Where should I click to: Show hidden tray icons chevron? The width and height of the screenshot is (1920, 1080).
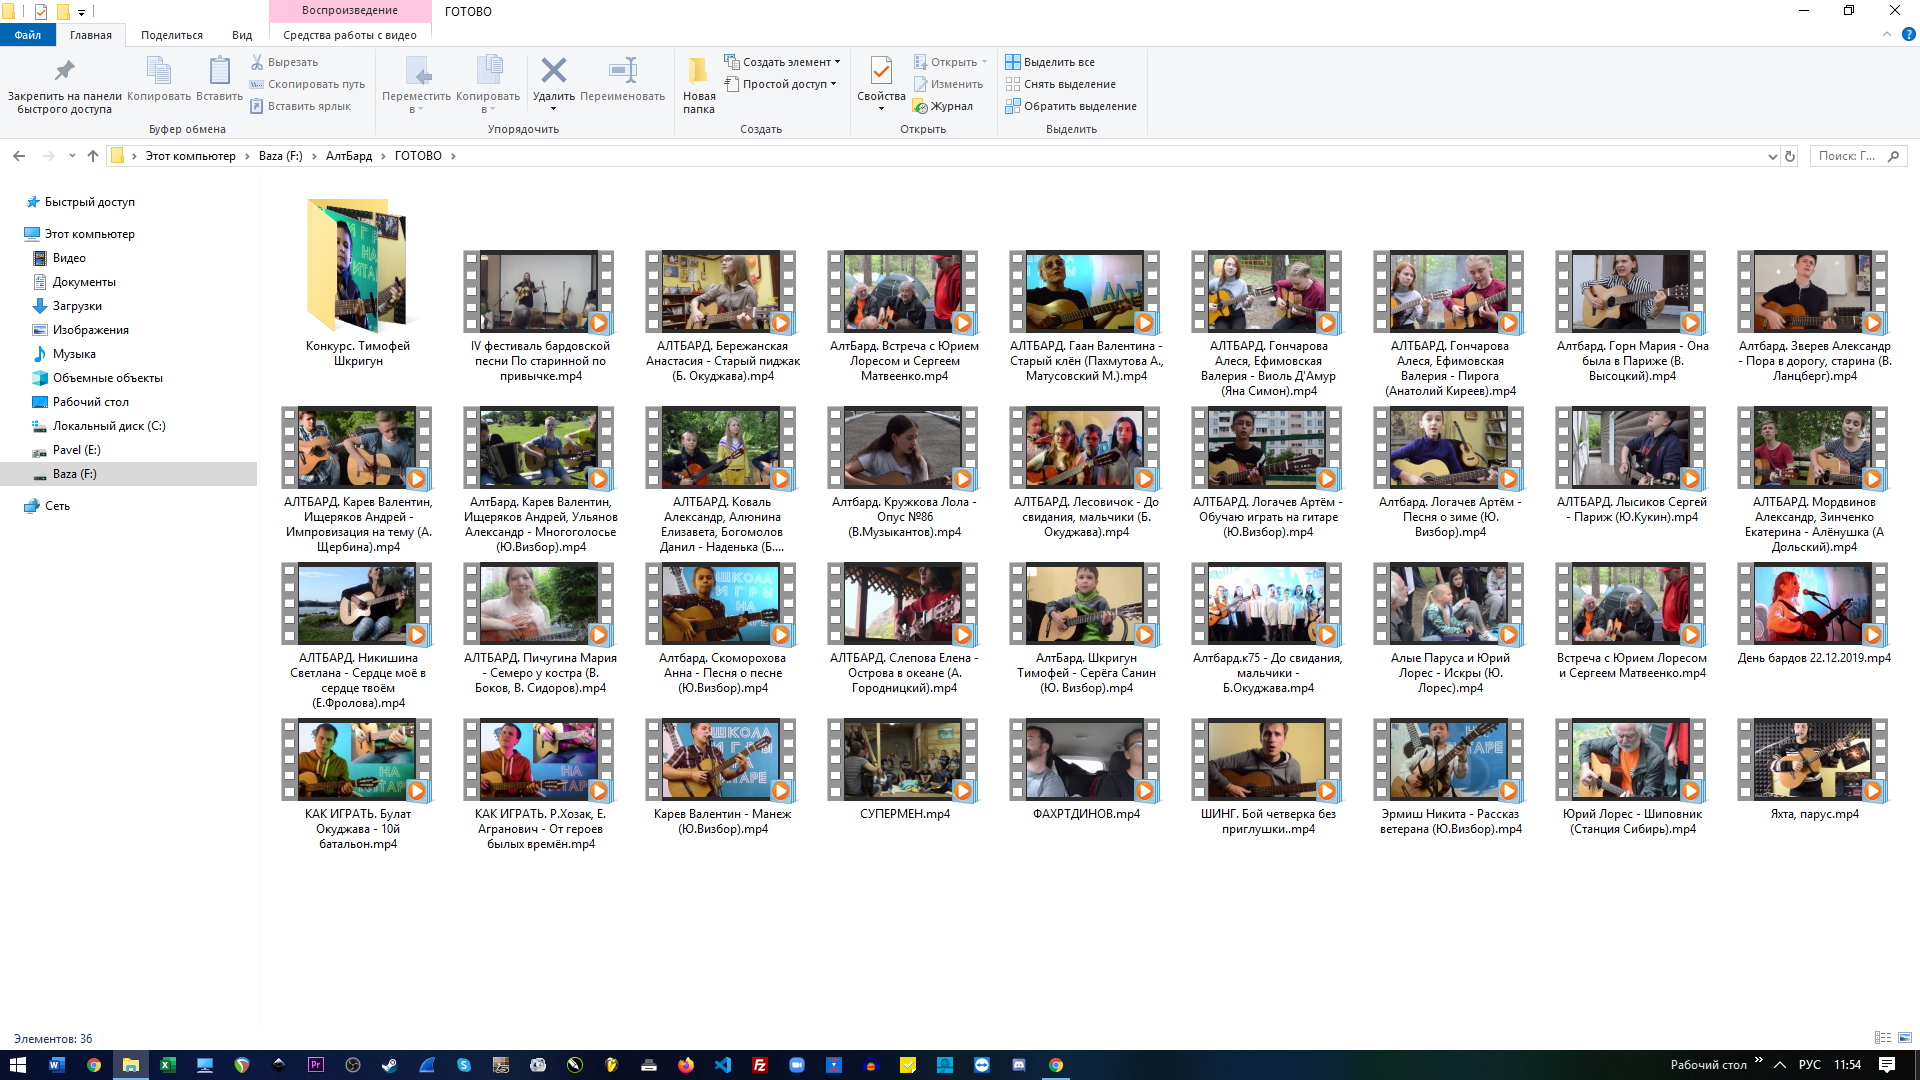click(x=1780, y=1065)
